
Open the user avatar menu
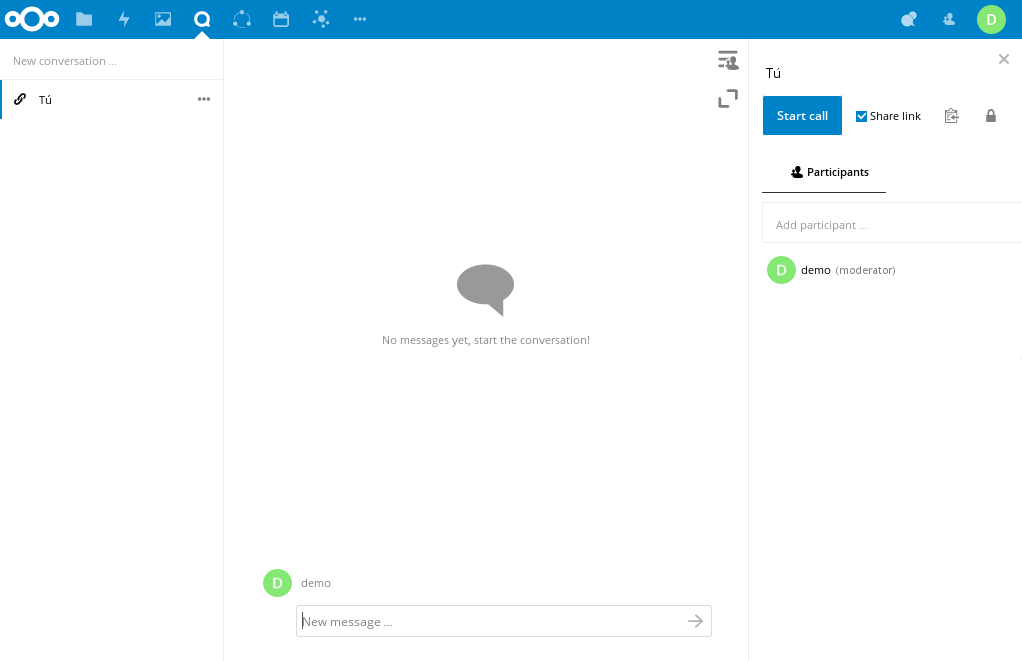[x=991, y=19]
